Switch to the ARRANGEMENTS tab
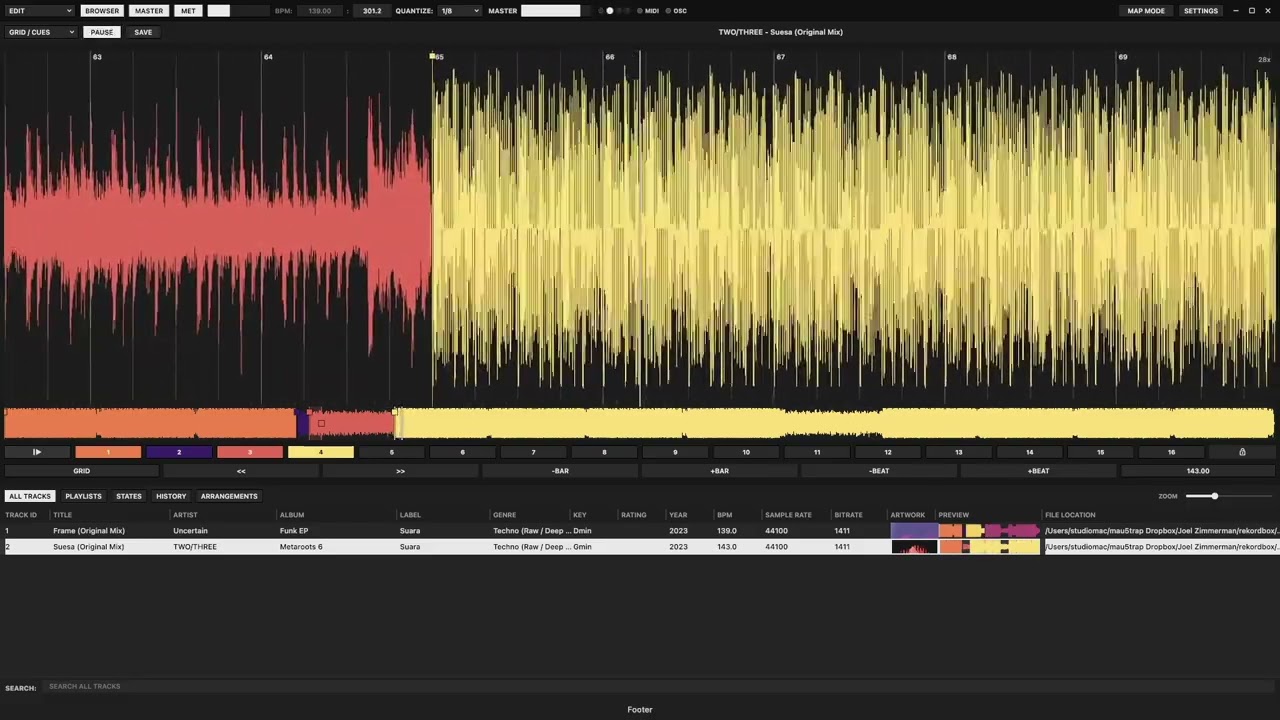 pyautogui.click(x=229, y=496)
